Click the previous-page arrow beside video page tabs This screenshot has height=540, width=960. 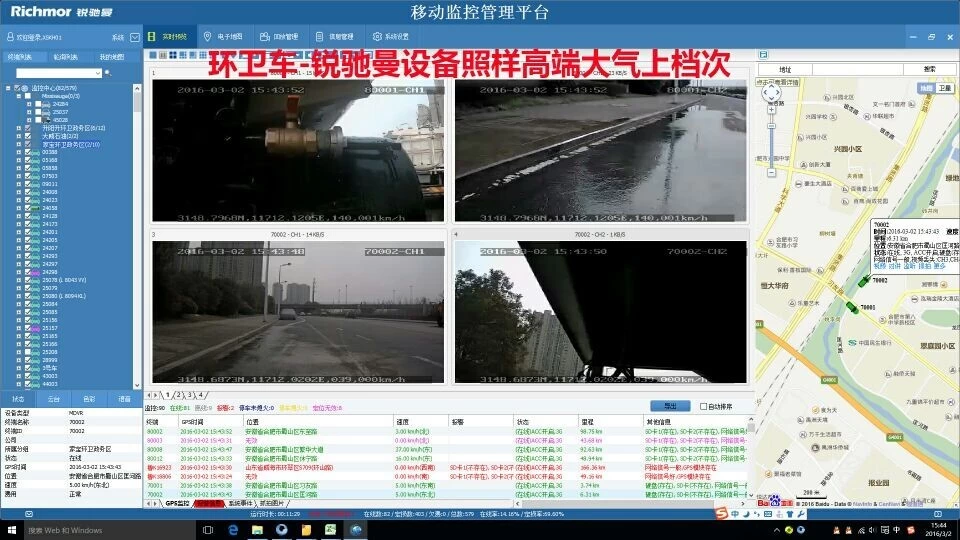point(149,396)
